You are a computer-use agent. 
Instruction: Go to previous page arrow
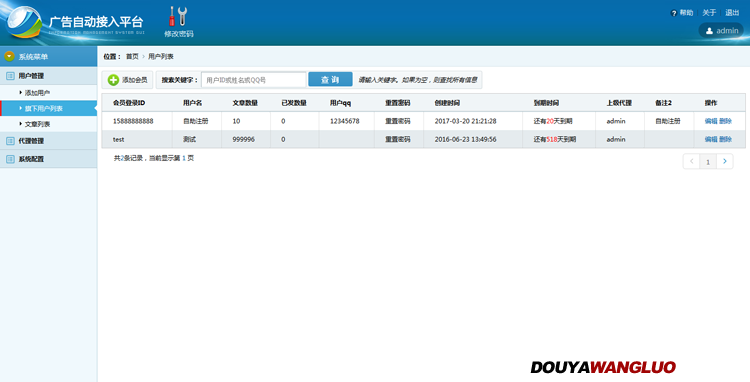tap(691, 162)
